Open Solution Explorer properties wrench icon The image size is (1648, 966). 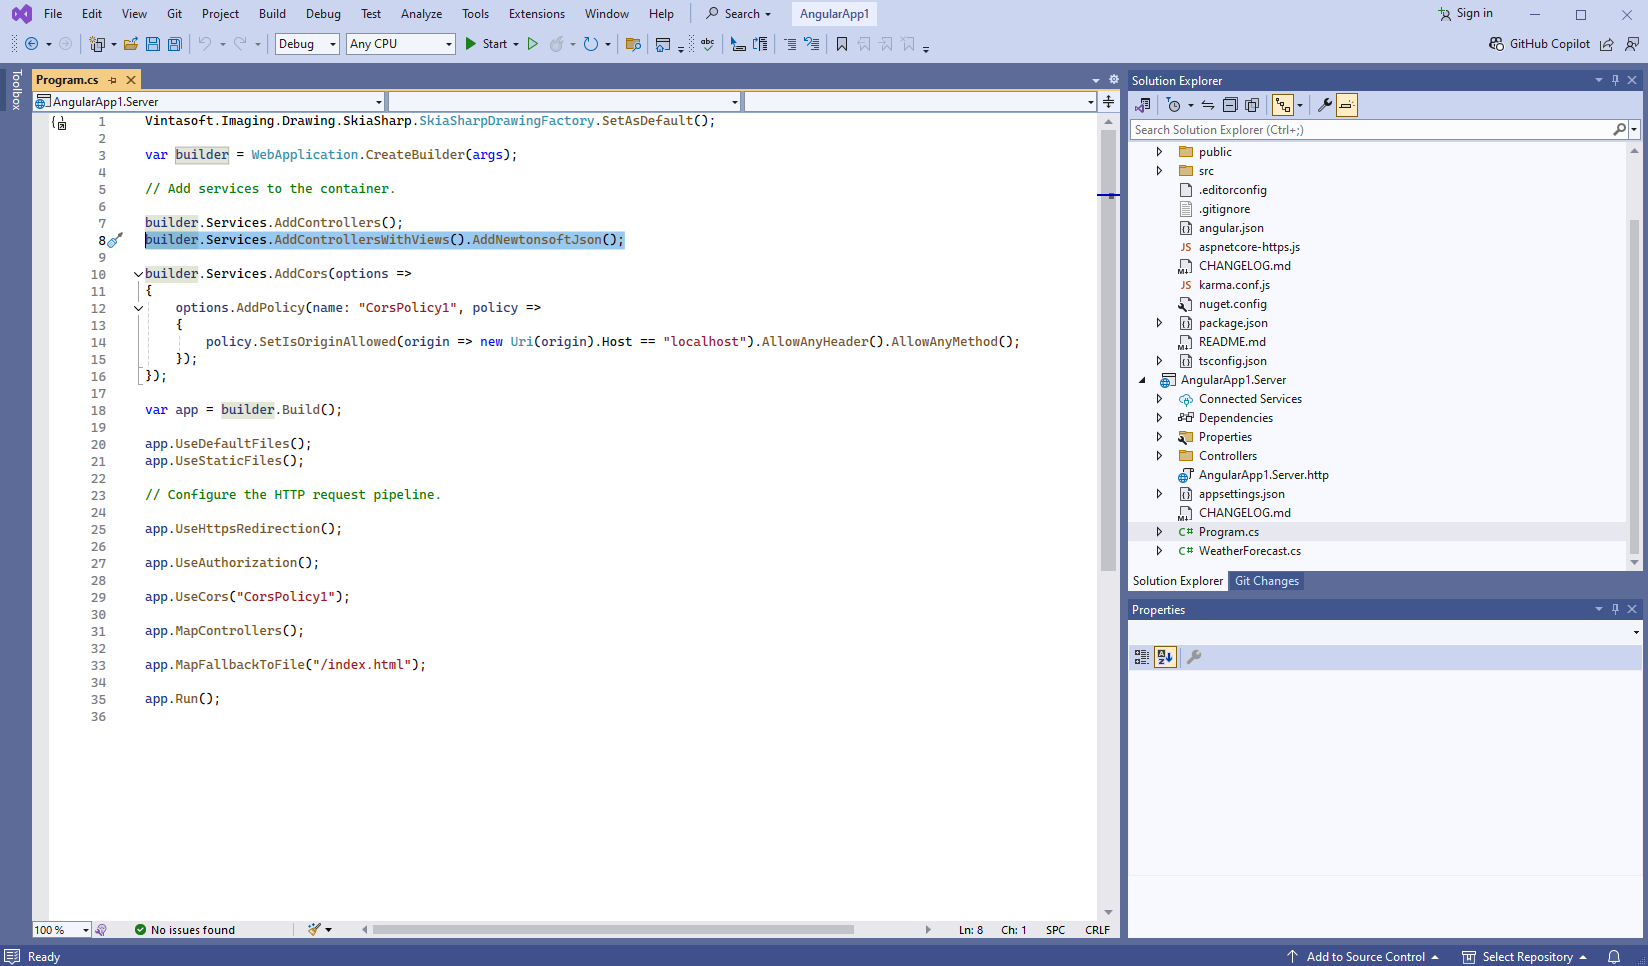(1324, 105)
